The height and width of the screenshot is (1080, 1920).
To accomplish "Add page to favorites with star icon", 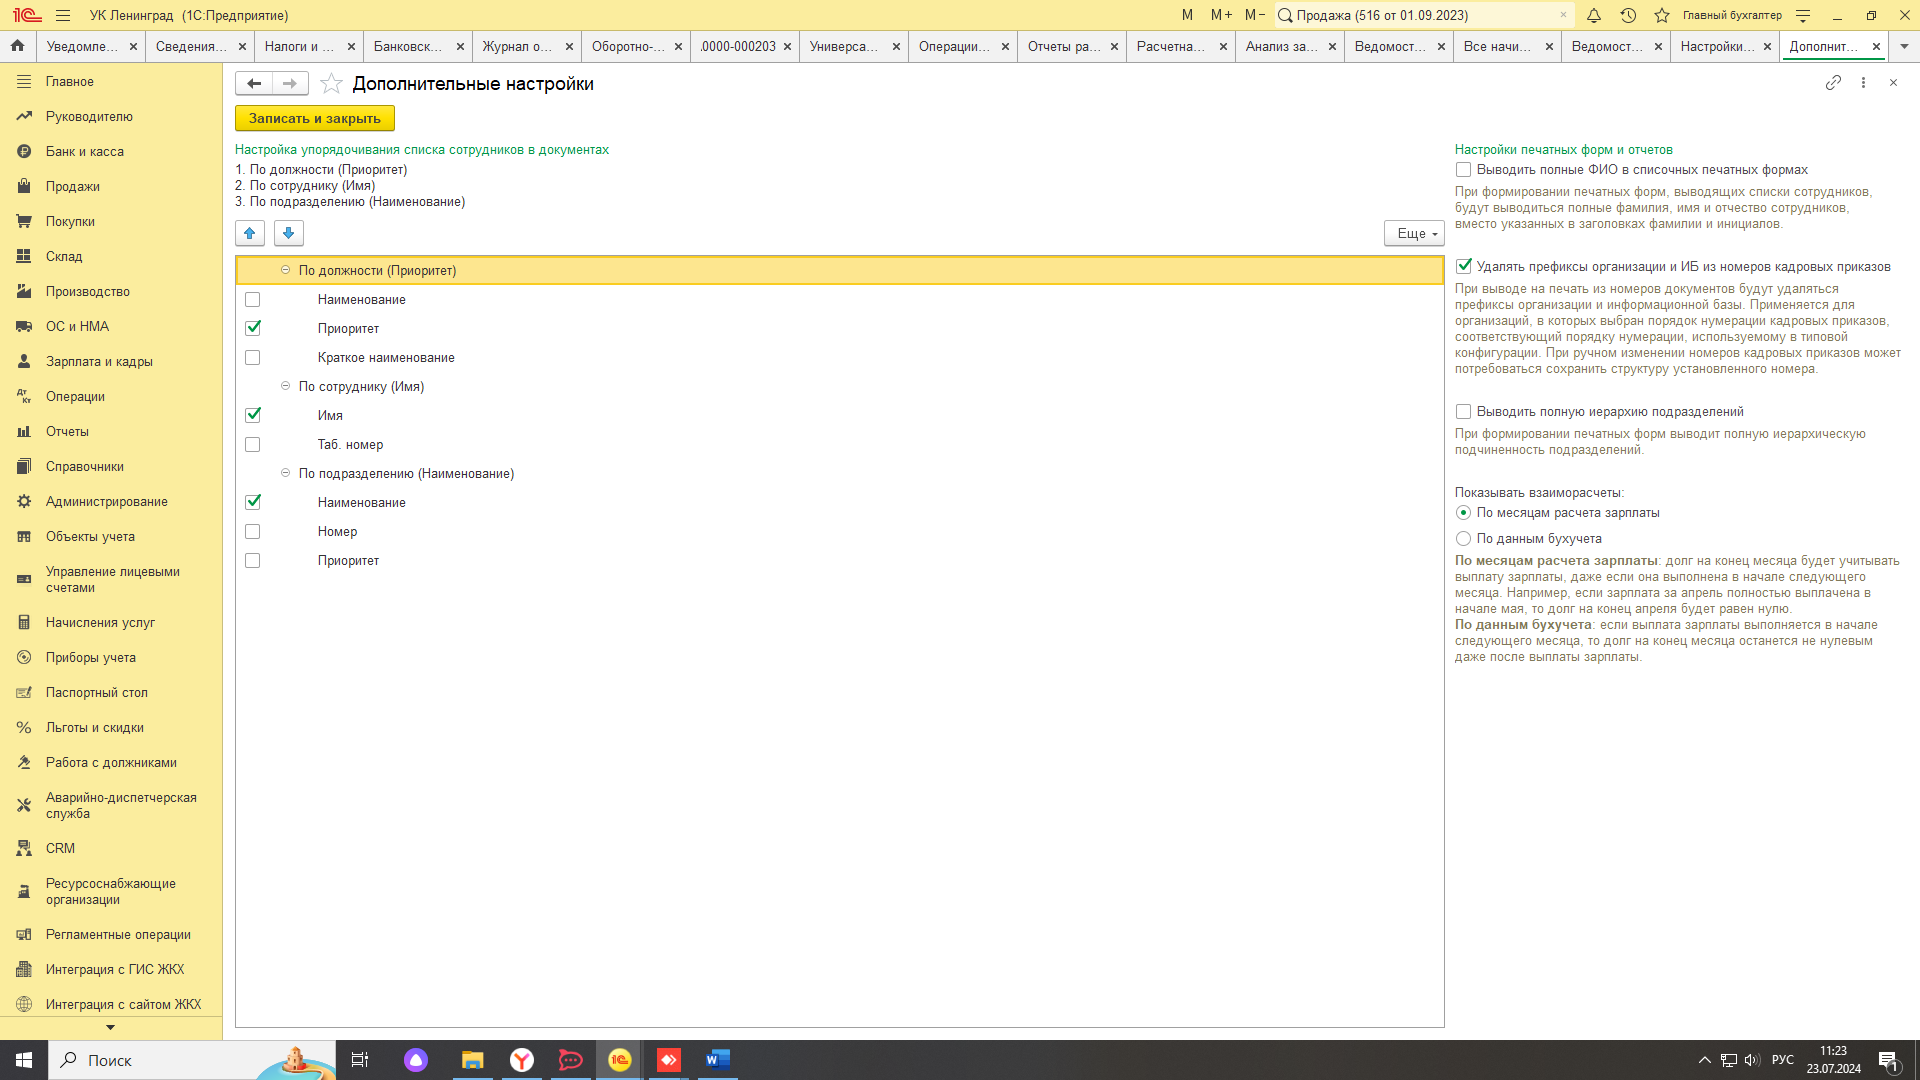I will click(331, 84).
